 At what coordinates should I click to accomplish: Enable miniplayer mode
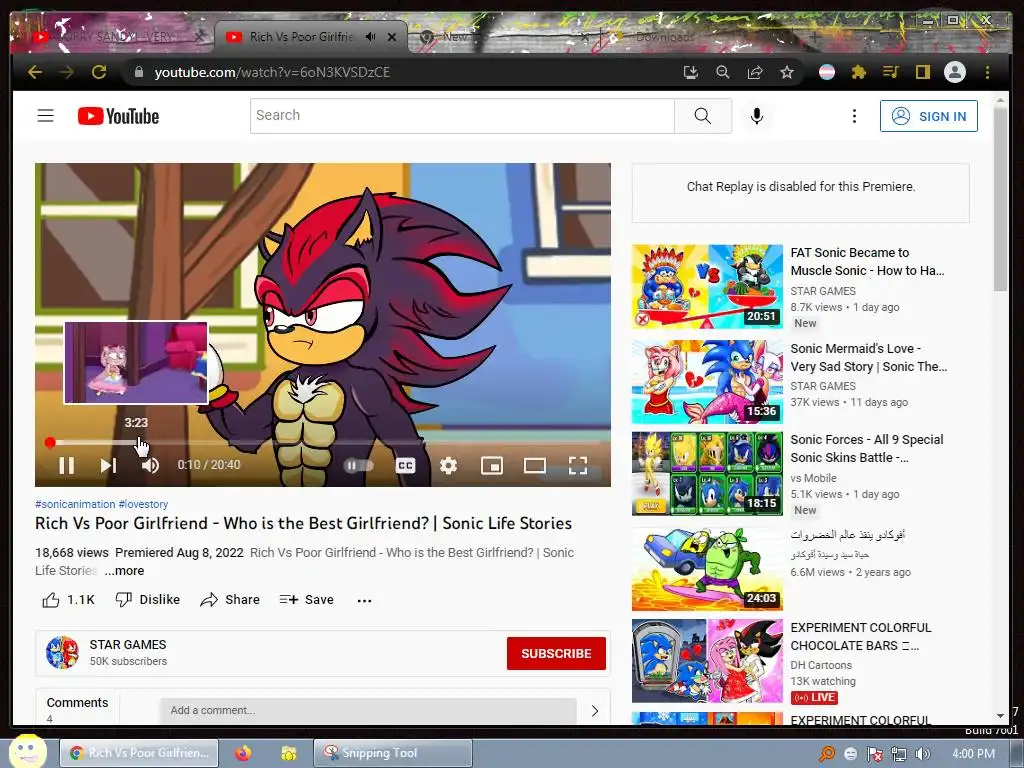pos(492,466)
